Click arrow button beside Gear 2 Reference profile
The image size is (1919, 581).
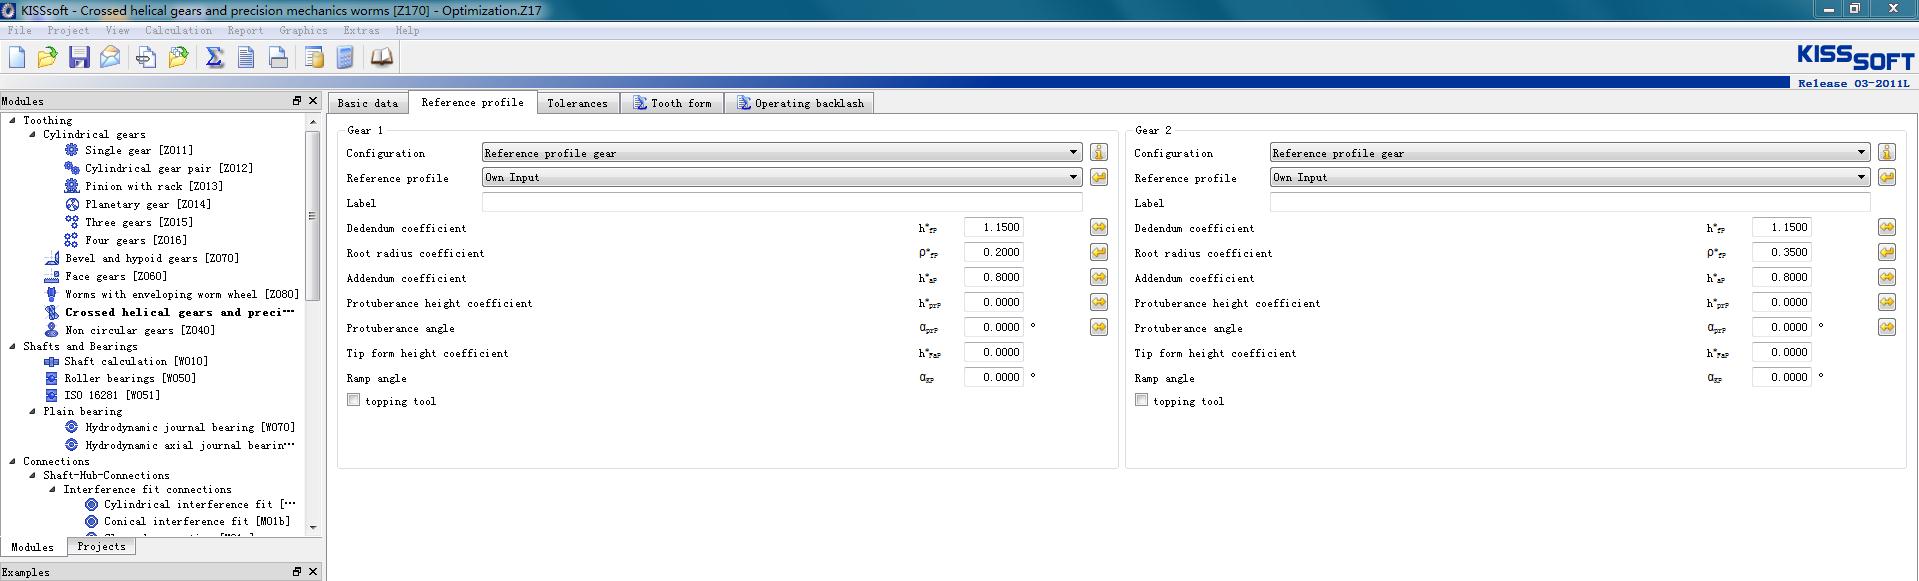1886,177
